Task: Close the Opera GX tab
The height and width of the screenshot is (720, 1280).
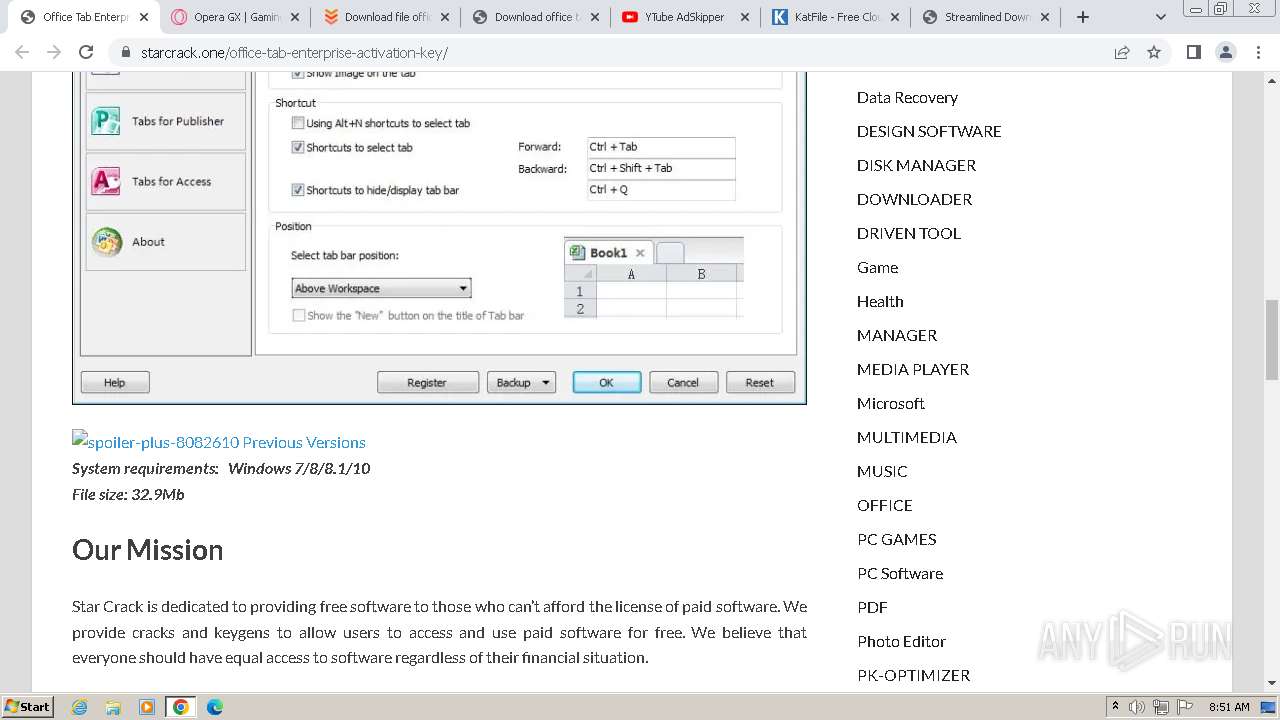Action: [x=294, y=17]
